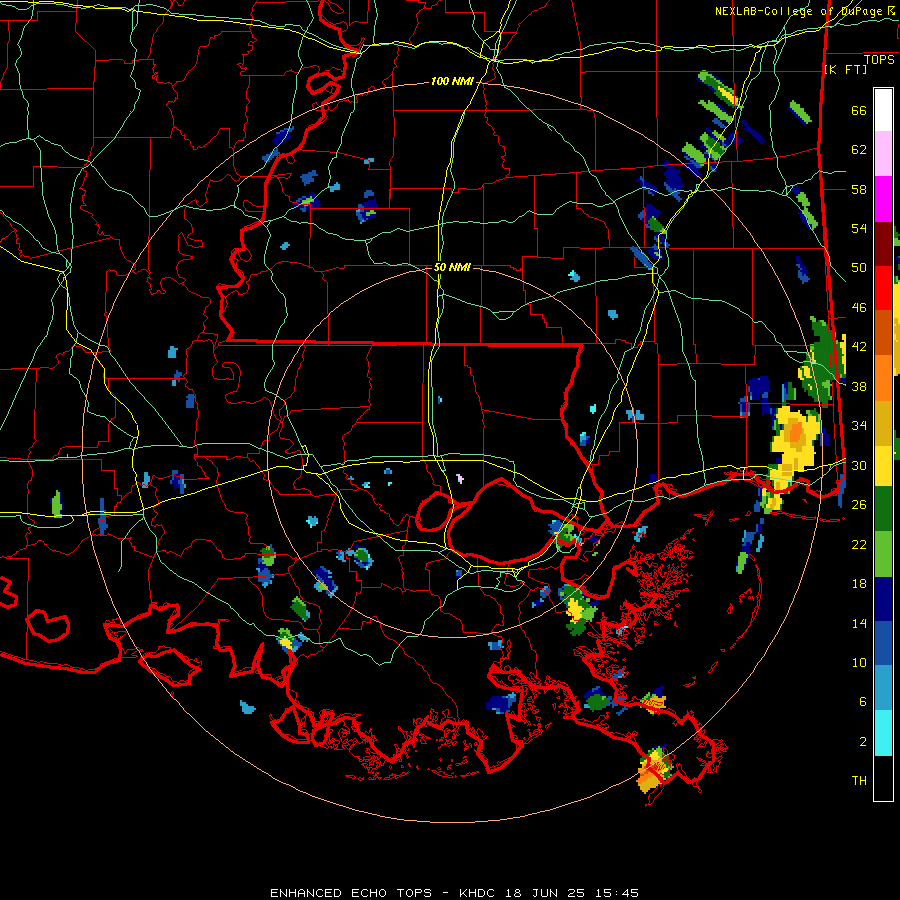Click the small pink echo near radar center
This screenshot has width=900, height=900.
coord(460,478)
